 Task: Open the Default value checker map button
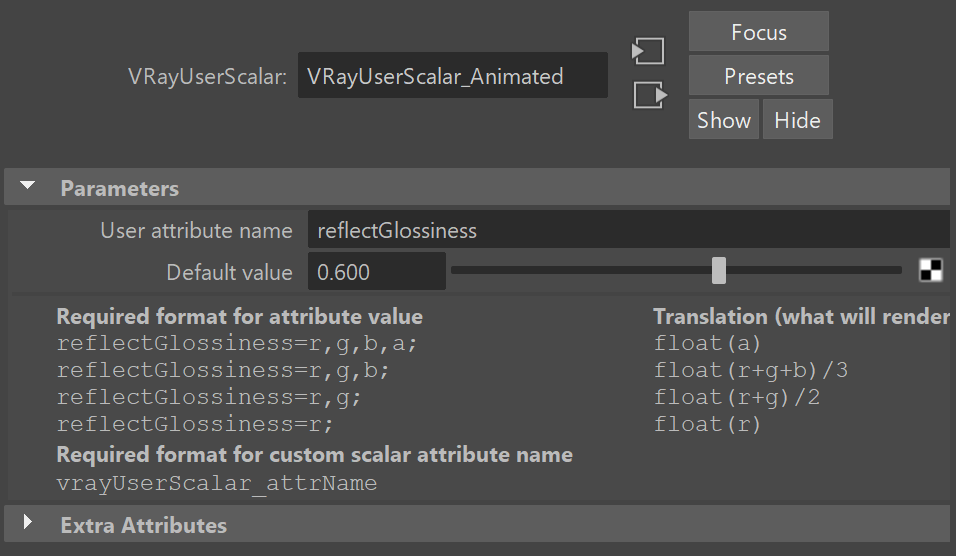pyautogui.click(x=930, y=270)
